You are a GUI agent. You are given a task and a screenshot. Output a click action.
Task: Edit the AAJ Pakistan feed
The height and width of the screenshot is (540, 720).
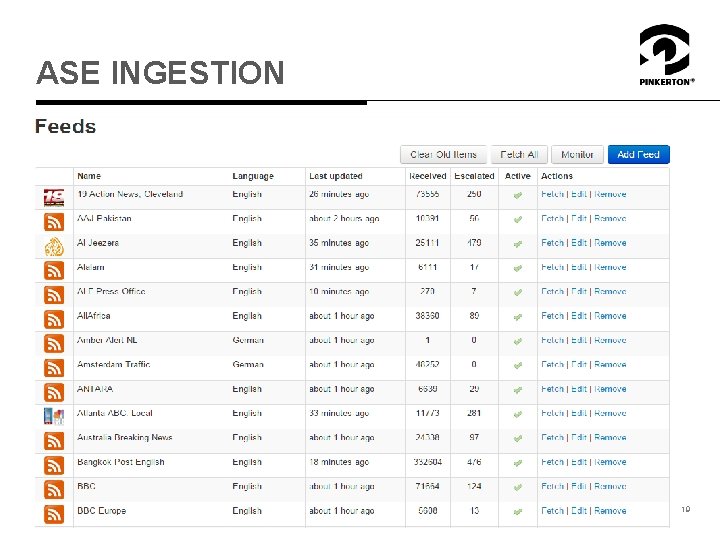[579, 219]
